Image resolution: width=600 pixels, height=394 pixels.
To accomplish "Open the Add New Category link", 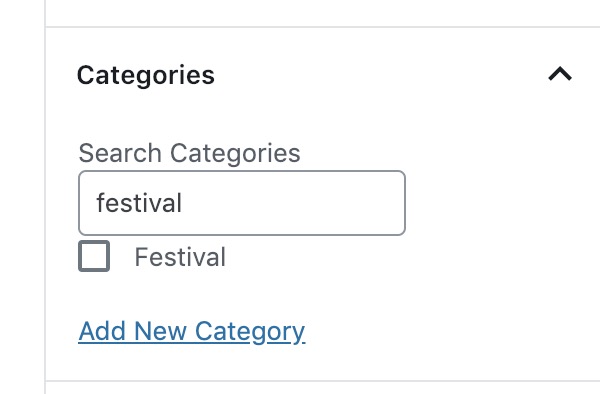I will (x=192, y=331).
